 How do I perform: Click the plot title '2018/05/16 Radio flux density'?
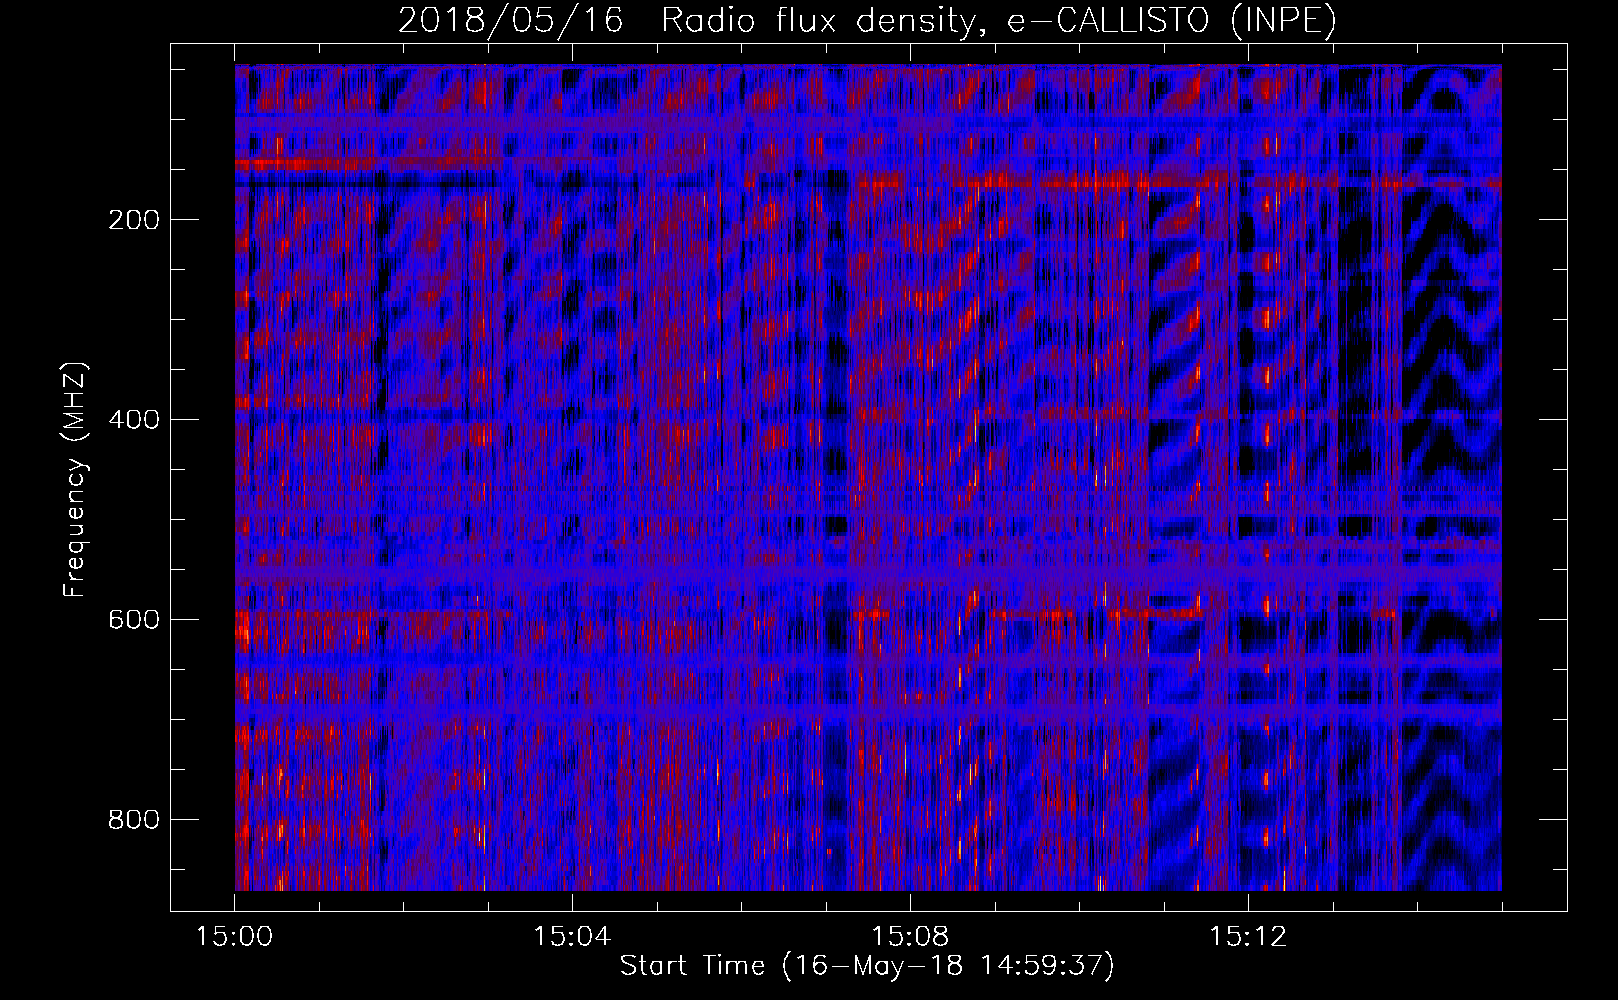pyautogui.click(x=867, y=20)
